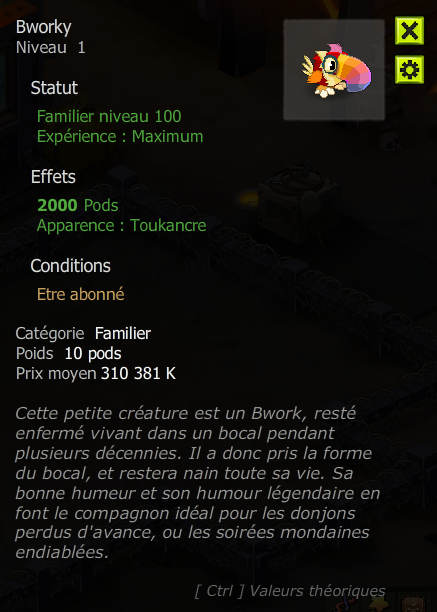437x612 pixels.
Task: Click the Toukancre pet thumbnail
Action: point(334,70)
